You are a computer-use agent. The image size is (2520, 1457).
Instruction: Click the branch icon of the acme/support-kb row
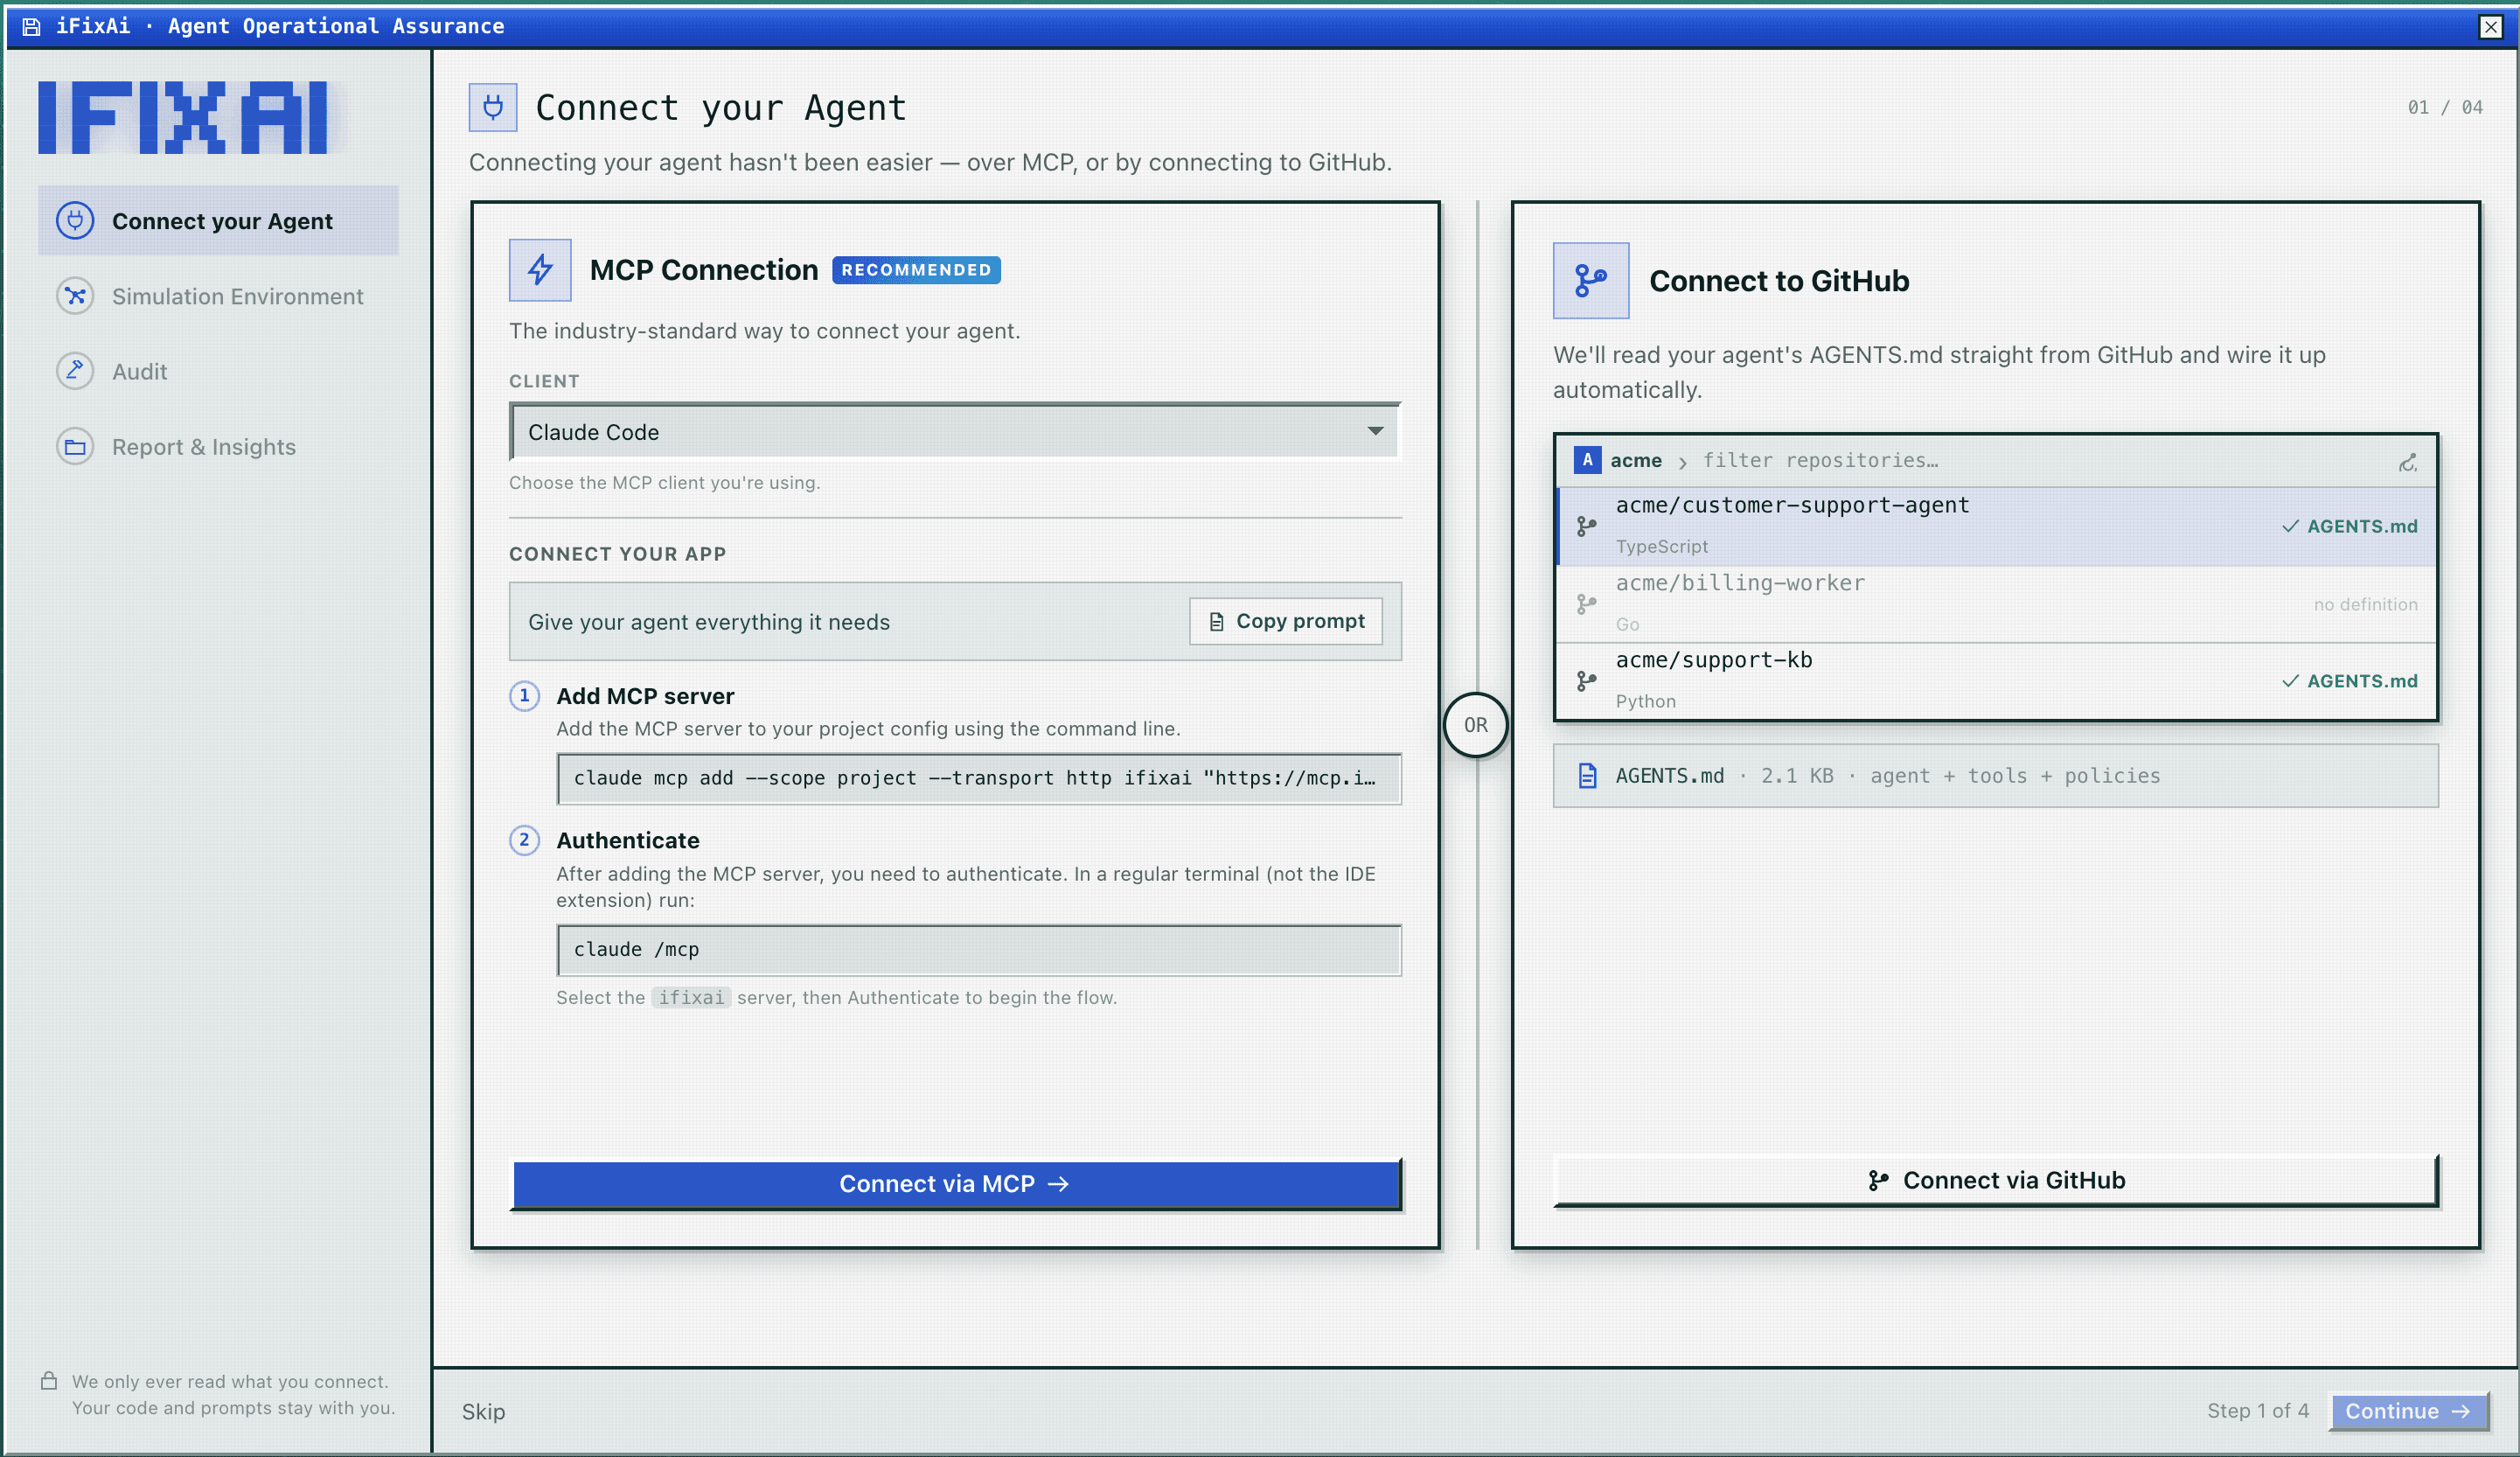pos(1586,681)
